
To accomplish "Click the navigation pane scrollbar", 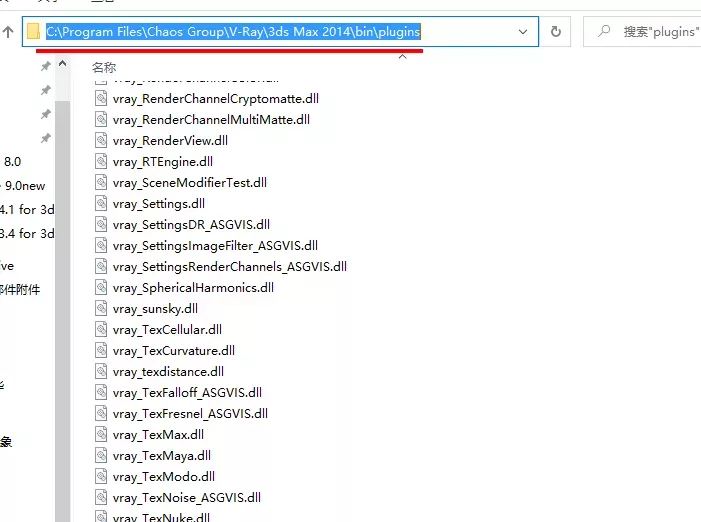I will pyautogui.click(x=63, y=300).
